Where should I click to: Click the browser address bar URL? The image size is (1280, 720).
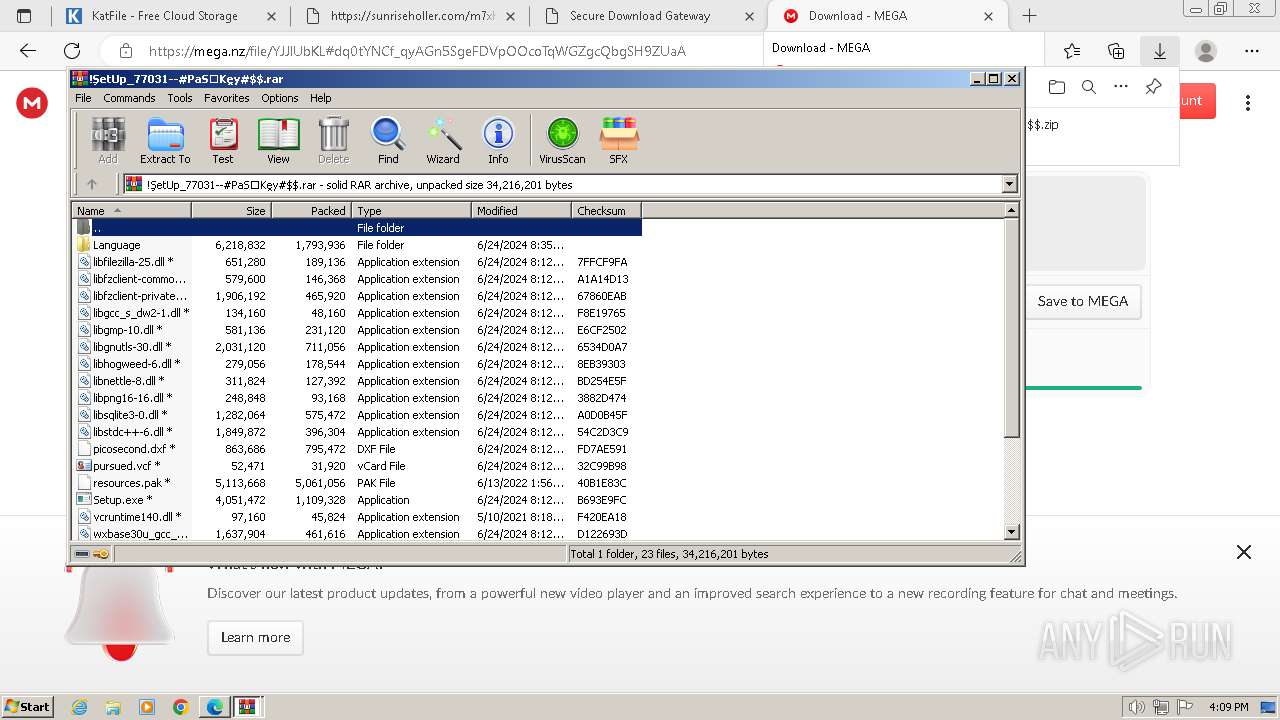[417, 51]
